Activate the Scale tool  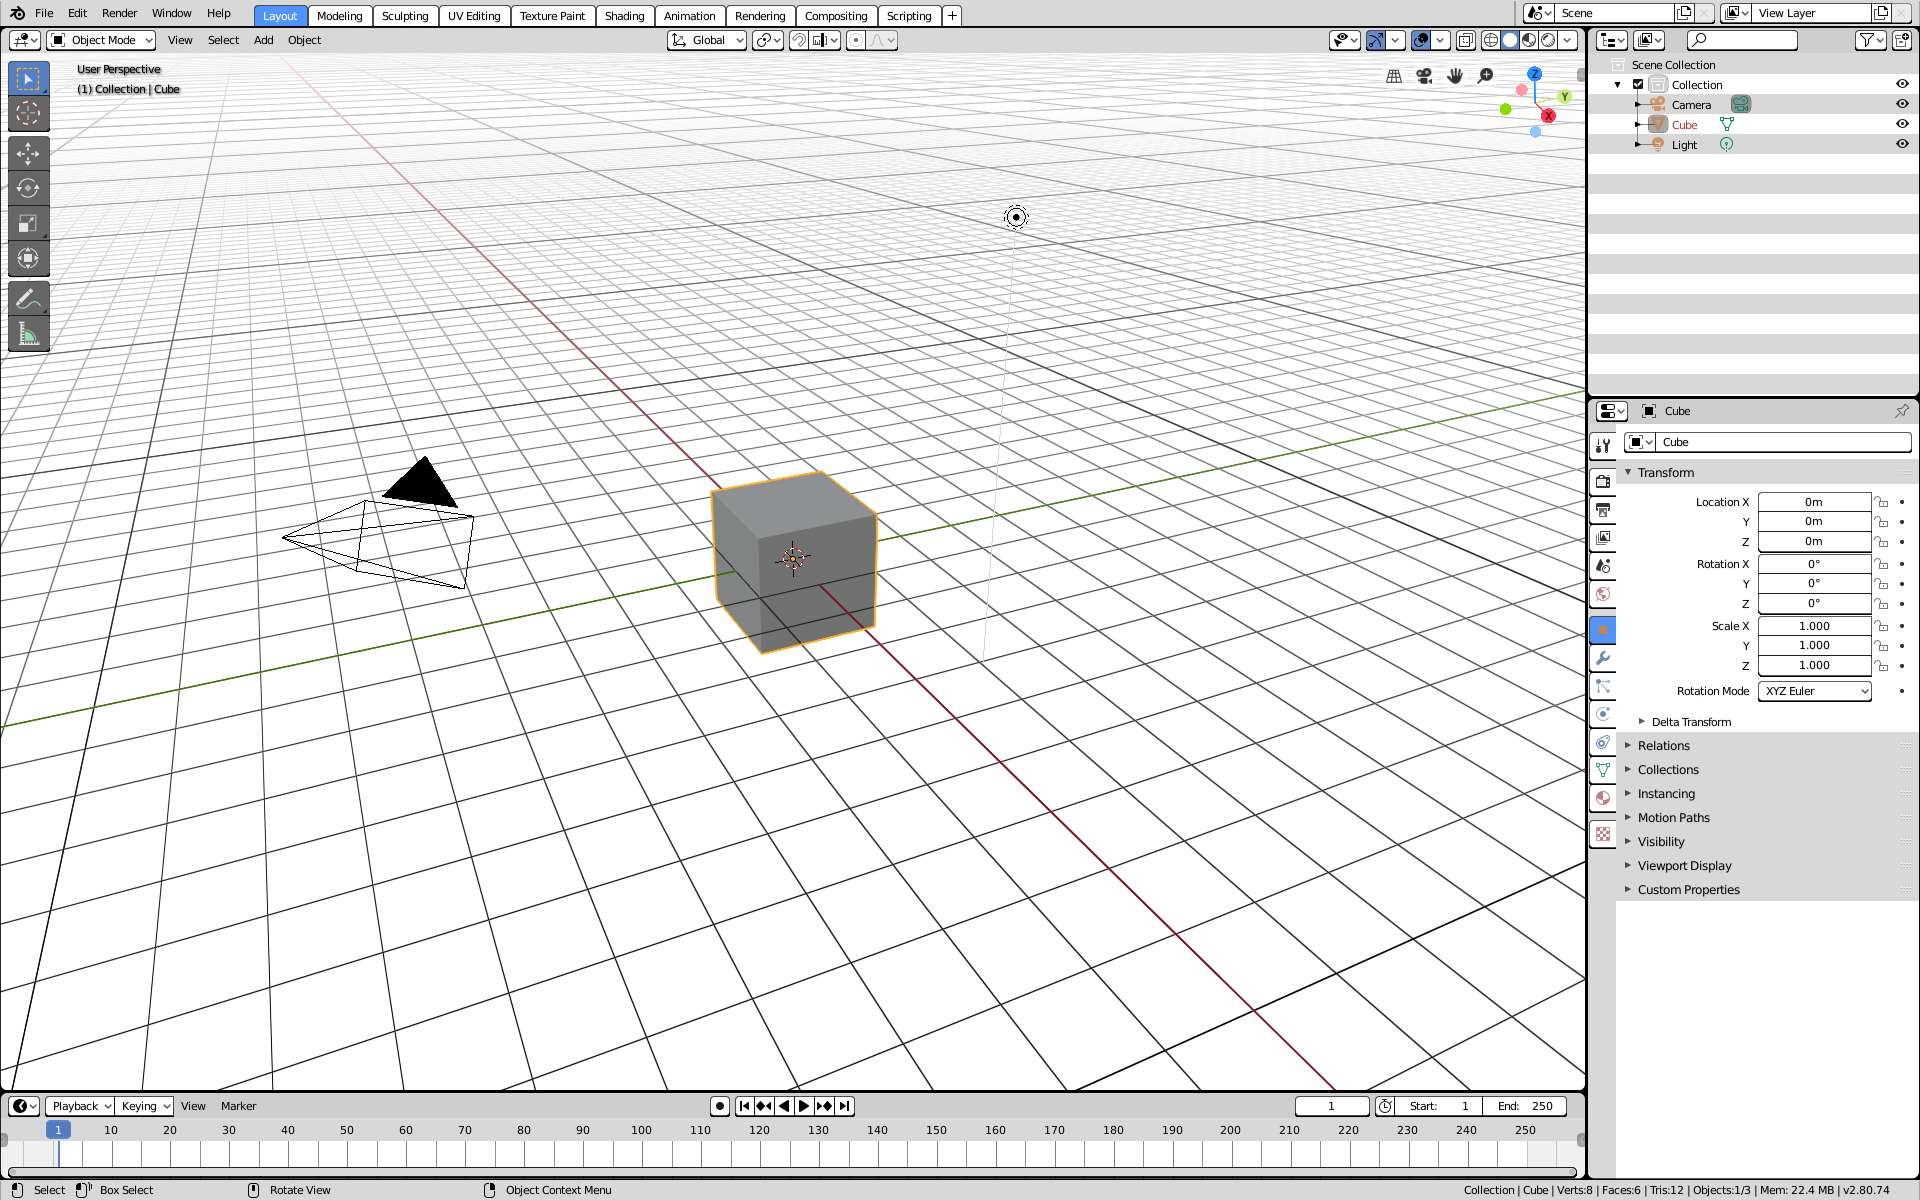pyautogui.click(x=28, y=223)
